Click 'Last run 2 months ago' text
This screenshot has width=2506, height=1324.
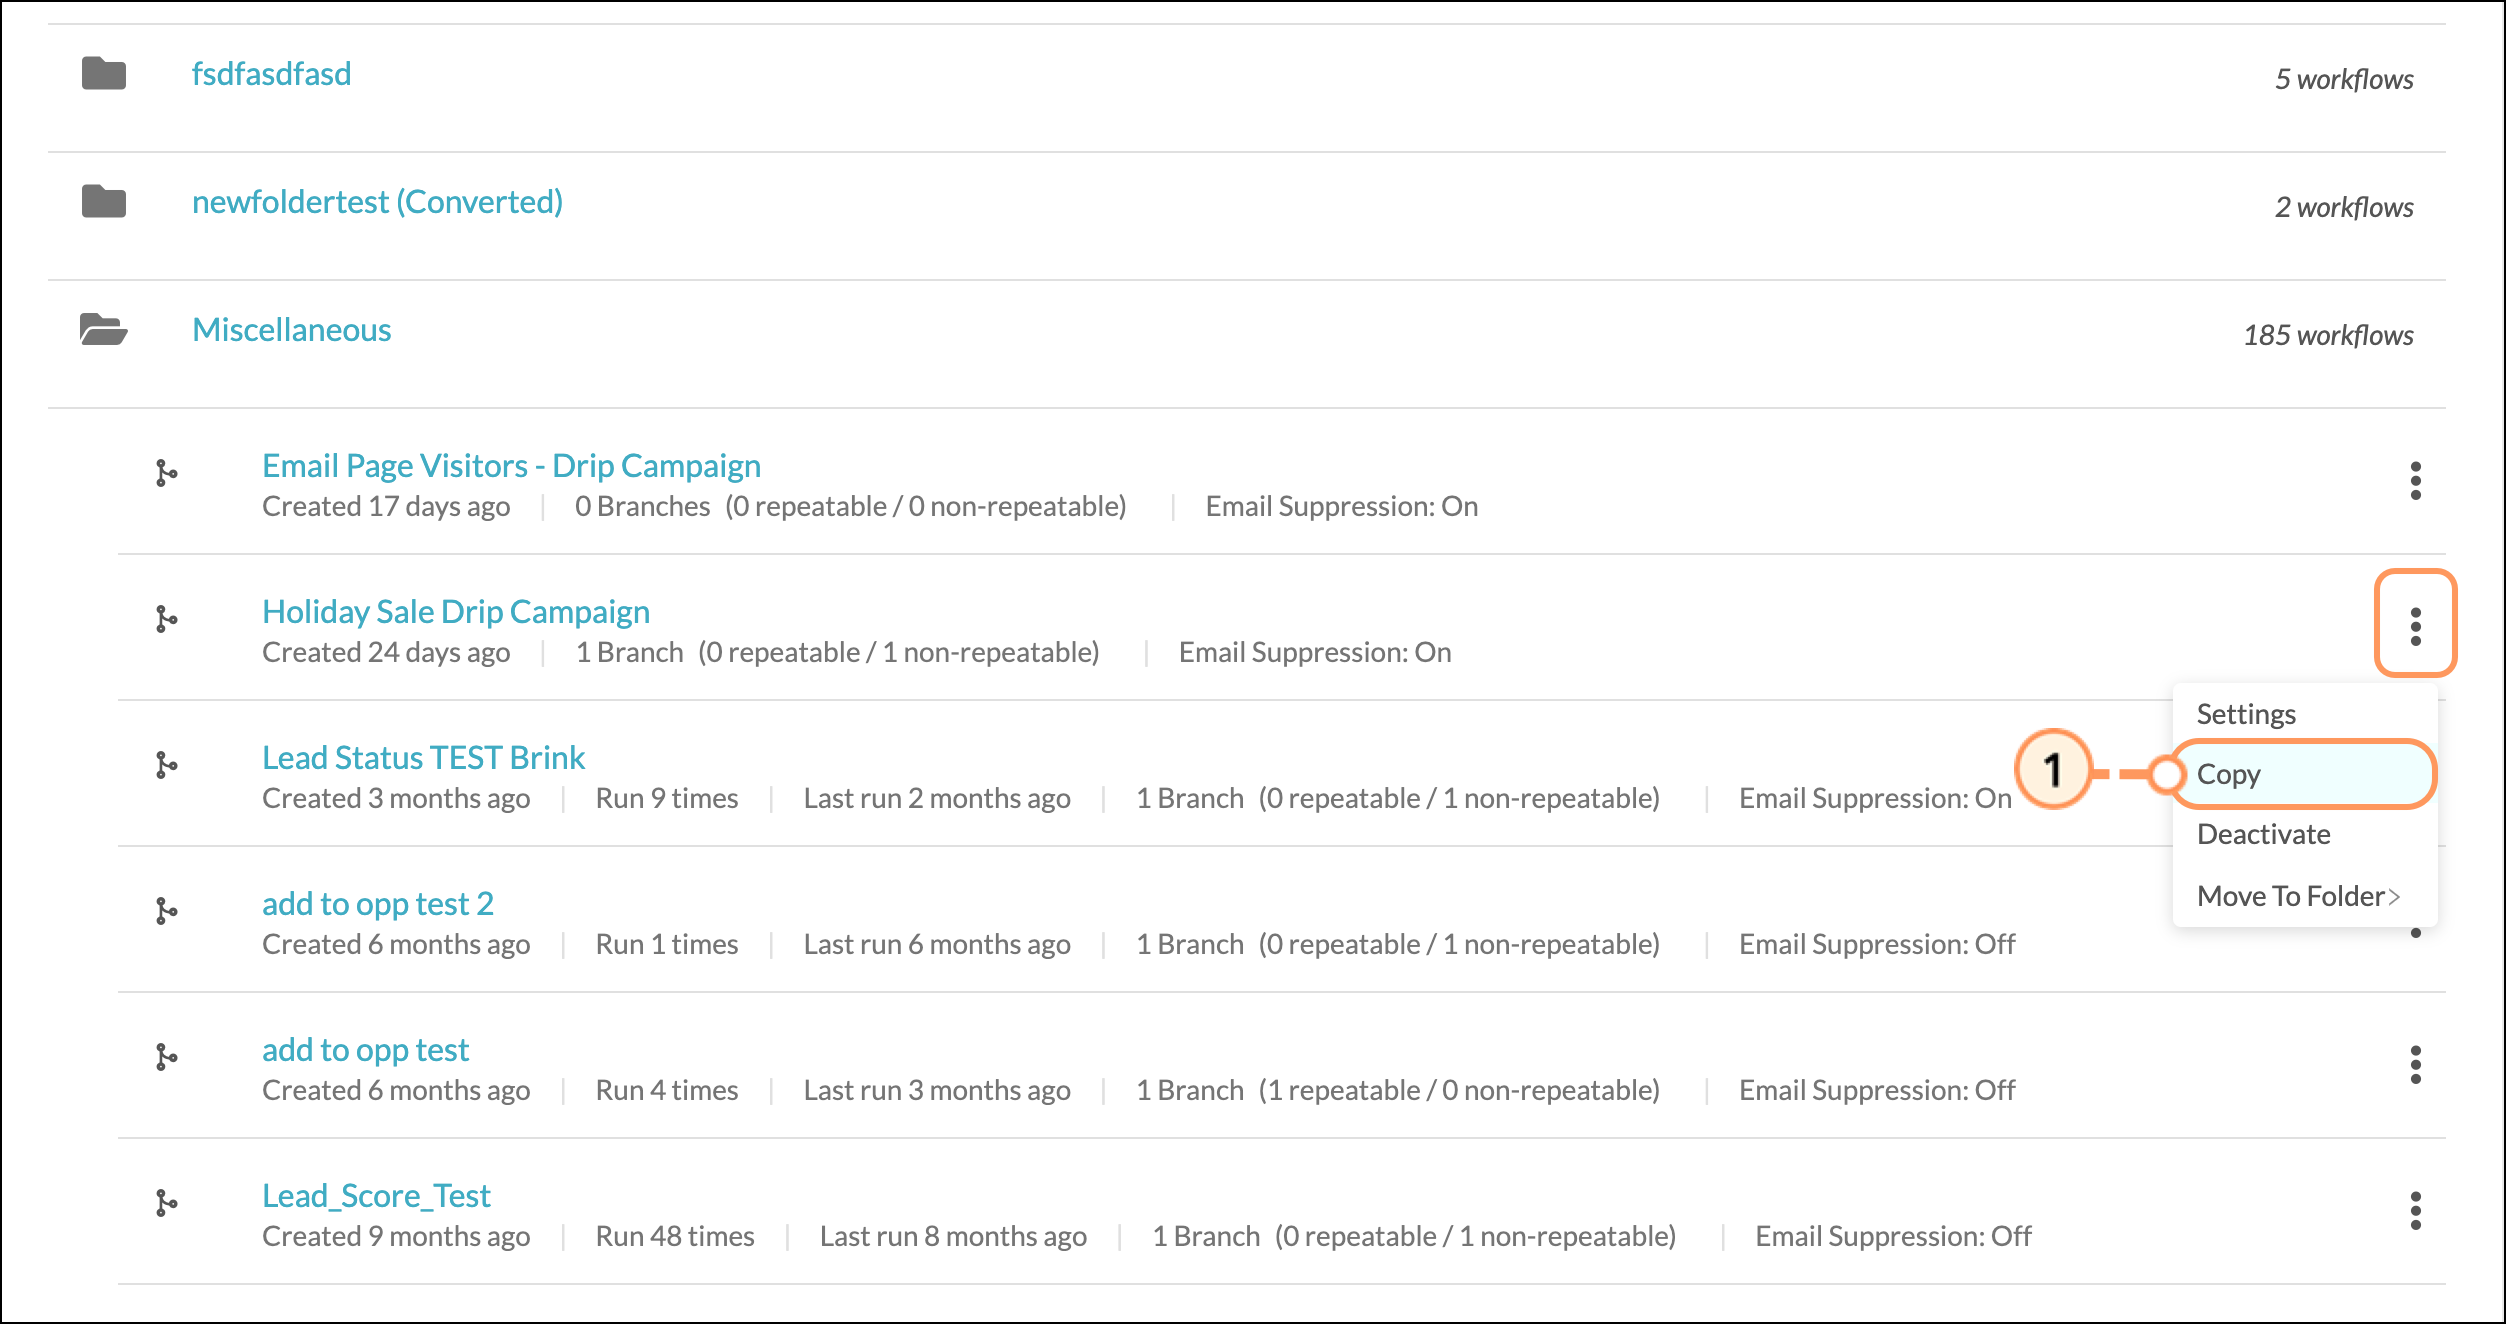coord(937,799)
